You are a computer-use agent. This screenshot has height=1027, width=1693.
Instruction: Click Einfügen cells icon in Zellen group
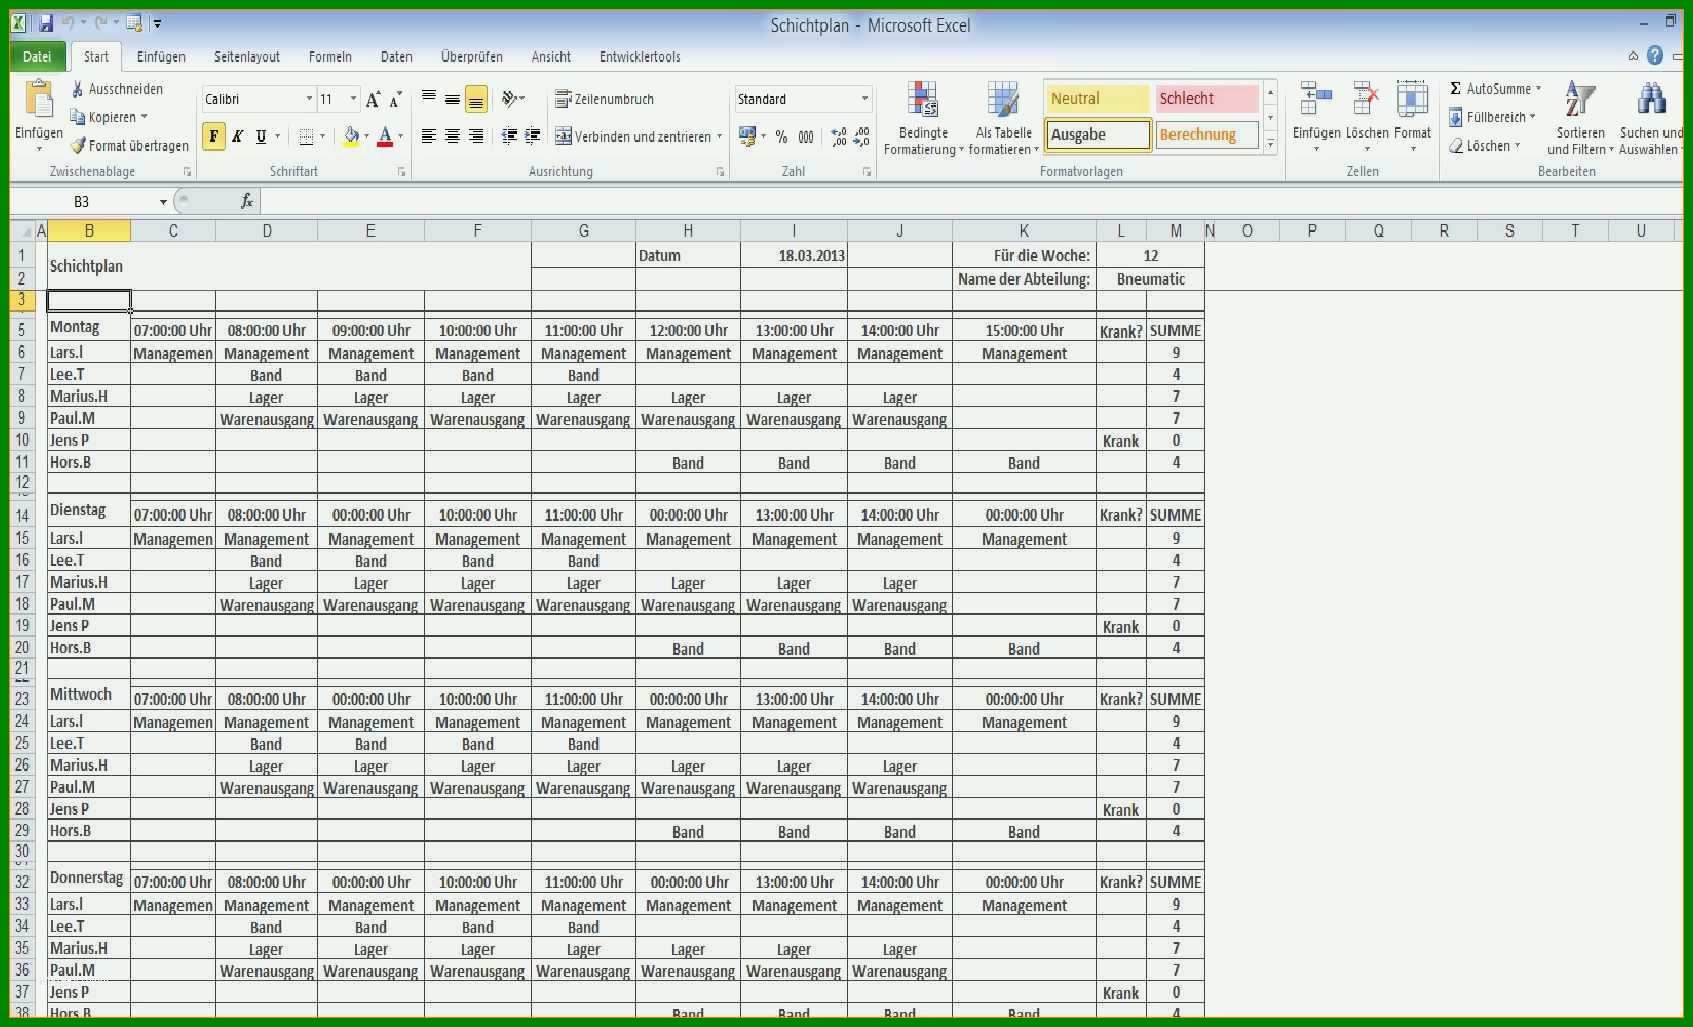[x=1316, y=100]
